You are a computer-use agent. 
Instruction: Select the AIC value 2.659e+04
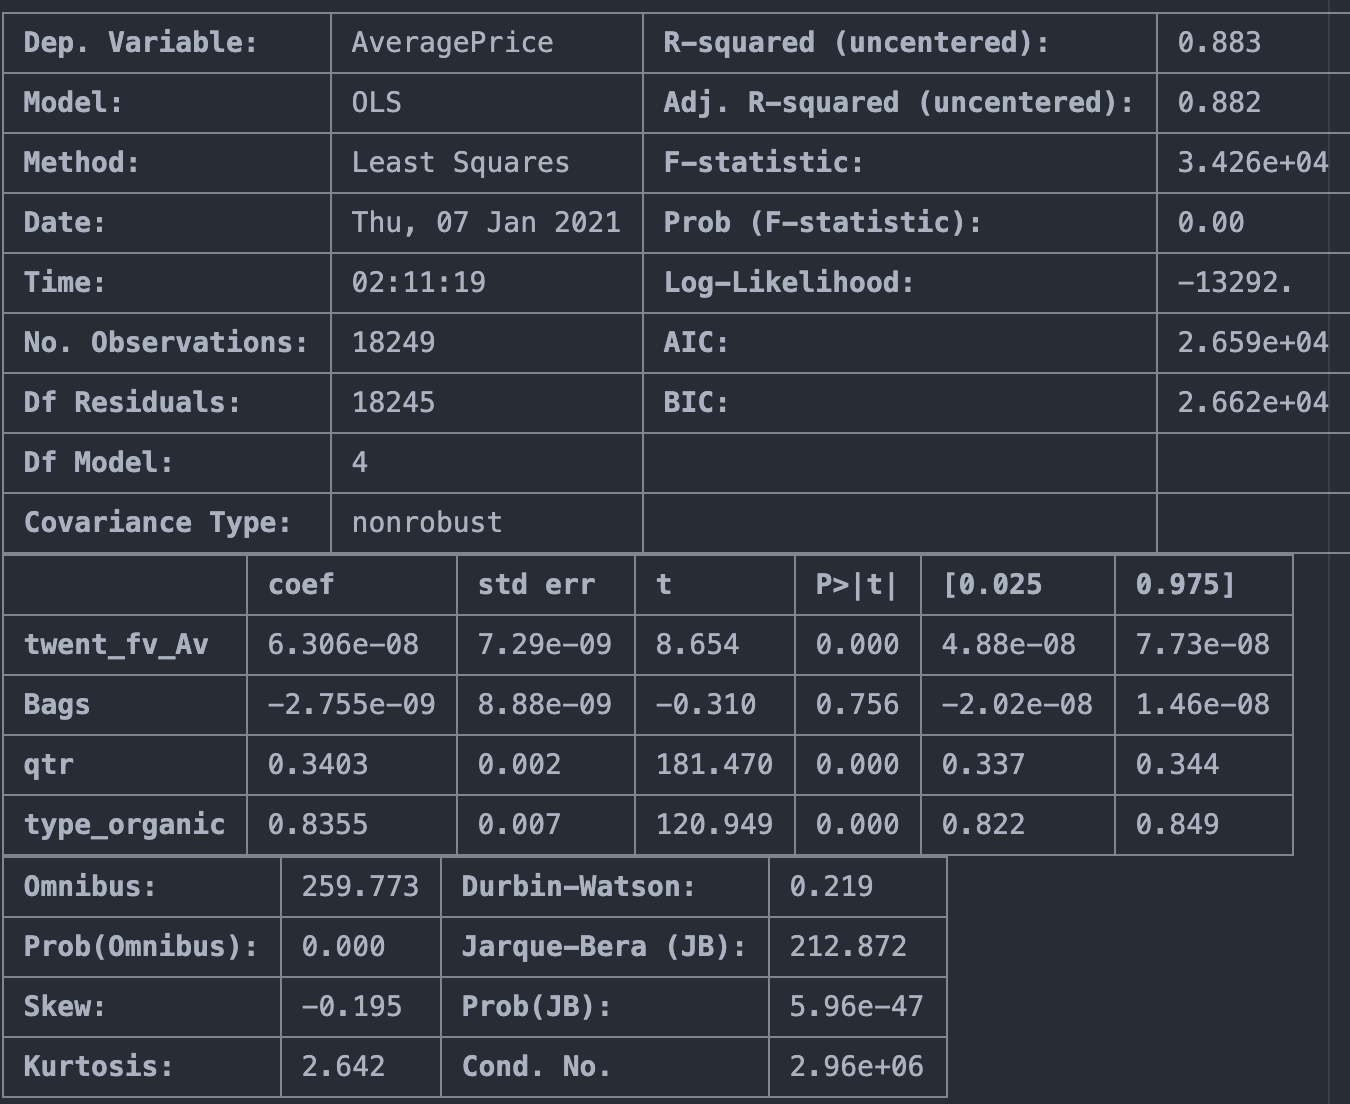click(x=1252, y=343)
